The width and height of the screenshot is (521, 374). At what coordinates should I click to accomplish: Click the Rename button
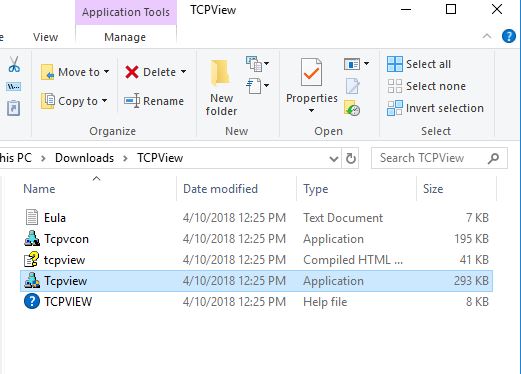point(154,101)
